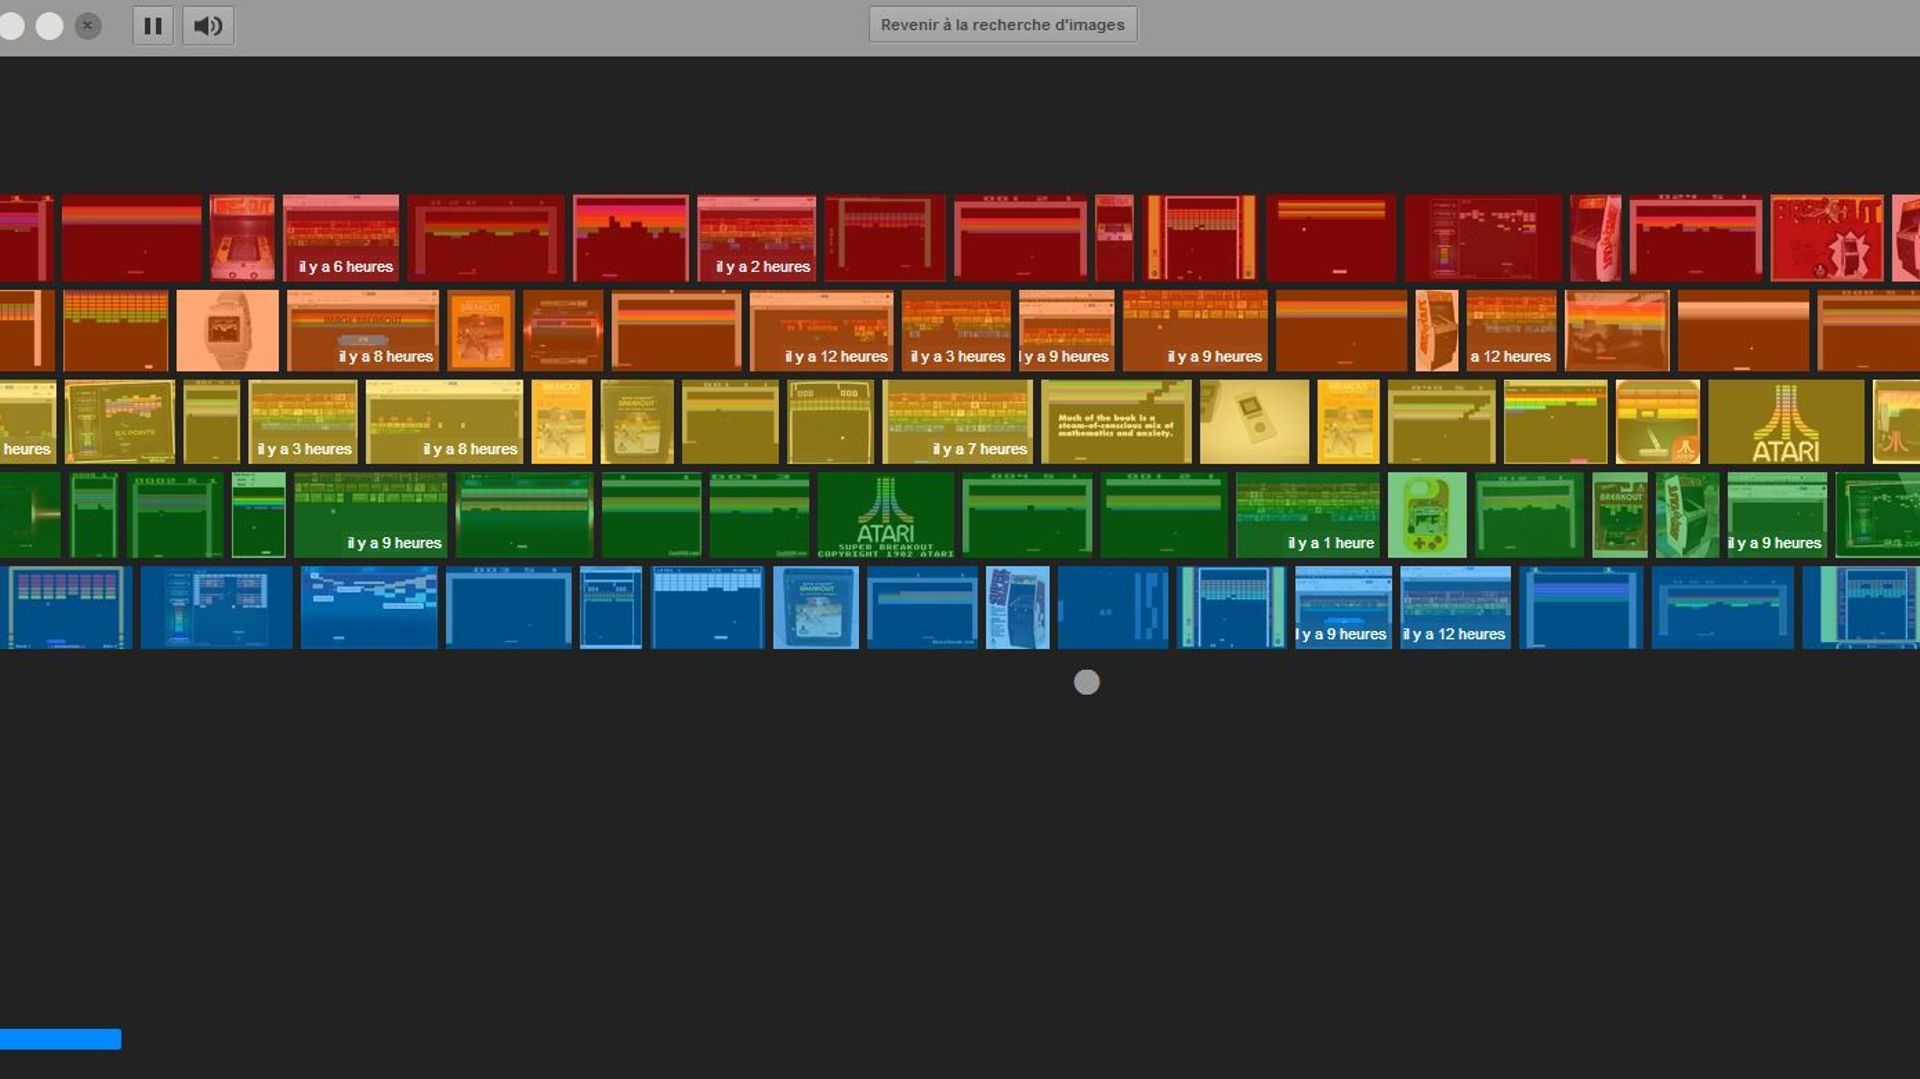
Task: Click the blue 'il y a 12 heures' brick
Action: [1455, 607]
